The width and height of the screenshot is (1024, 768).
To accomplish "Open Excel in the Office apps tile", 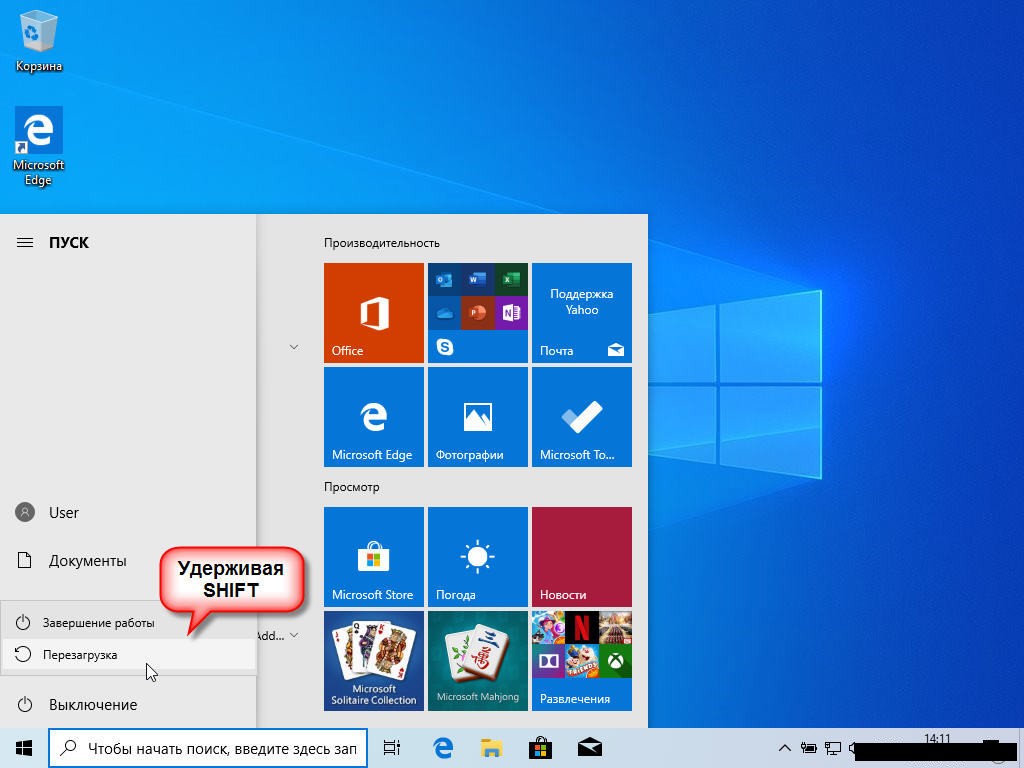I will click(511, 280).
